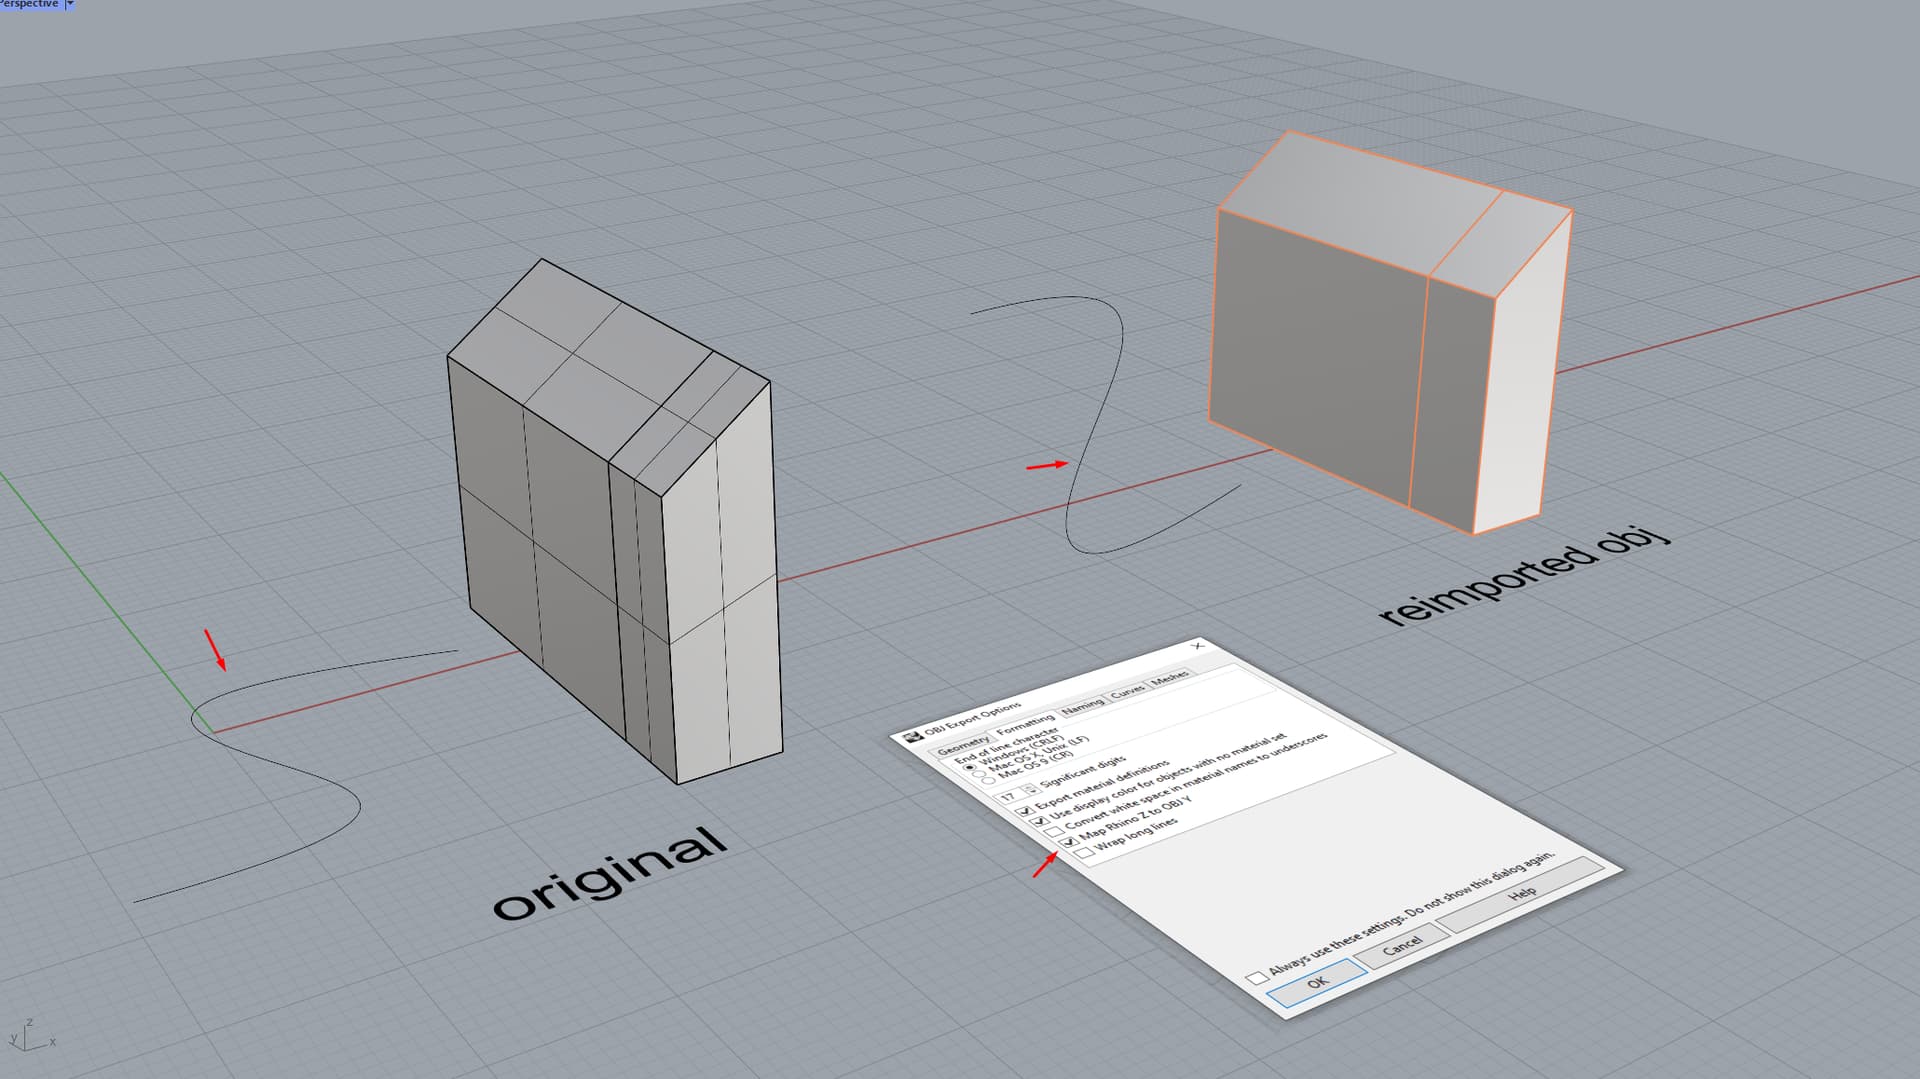Click the OBJ Export Options title icon
The image size is (1920, 1079).
click(912, 738)
